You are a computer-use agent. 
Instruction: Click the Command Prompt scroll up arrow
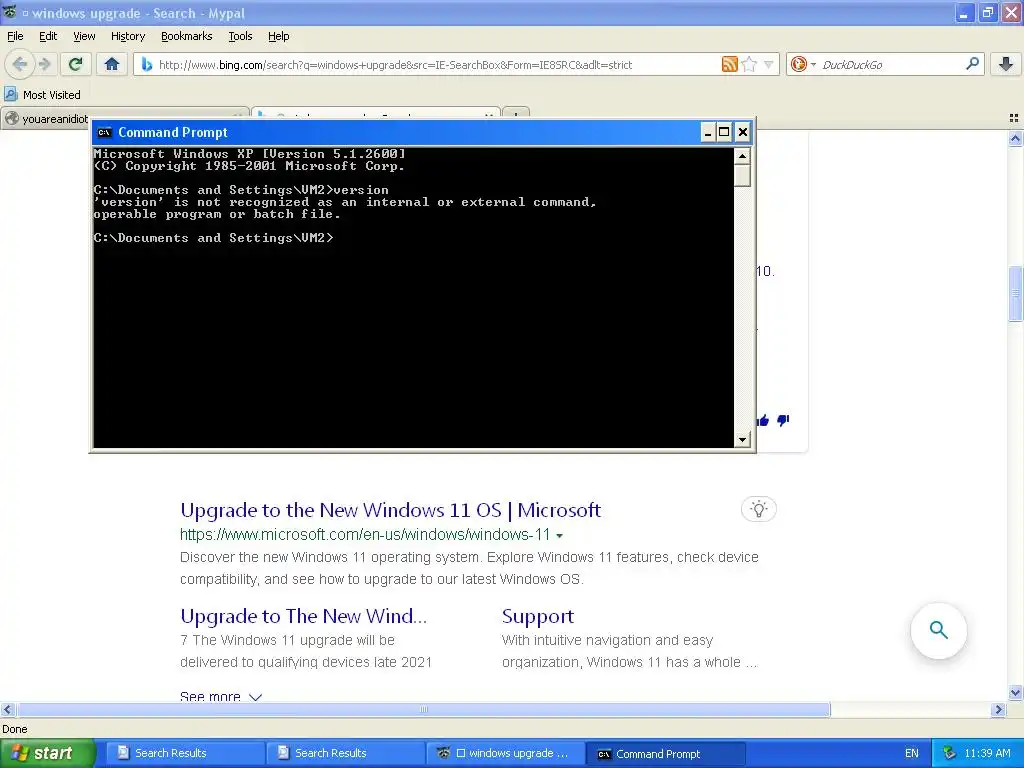pyautogui.click(x=742, y=156)
